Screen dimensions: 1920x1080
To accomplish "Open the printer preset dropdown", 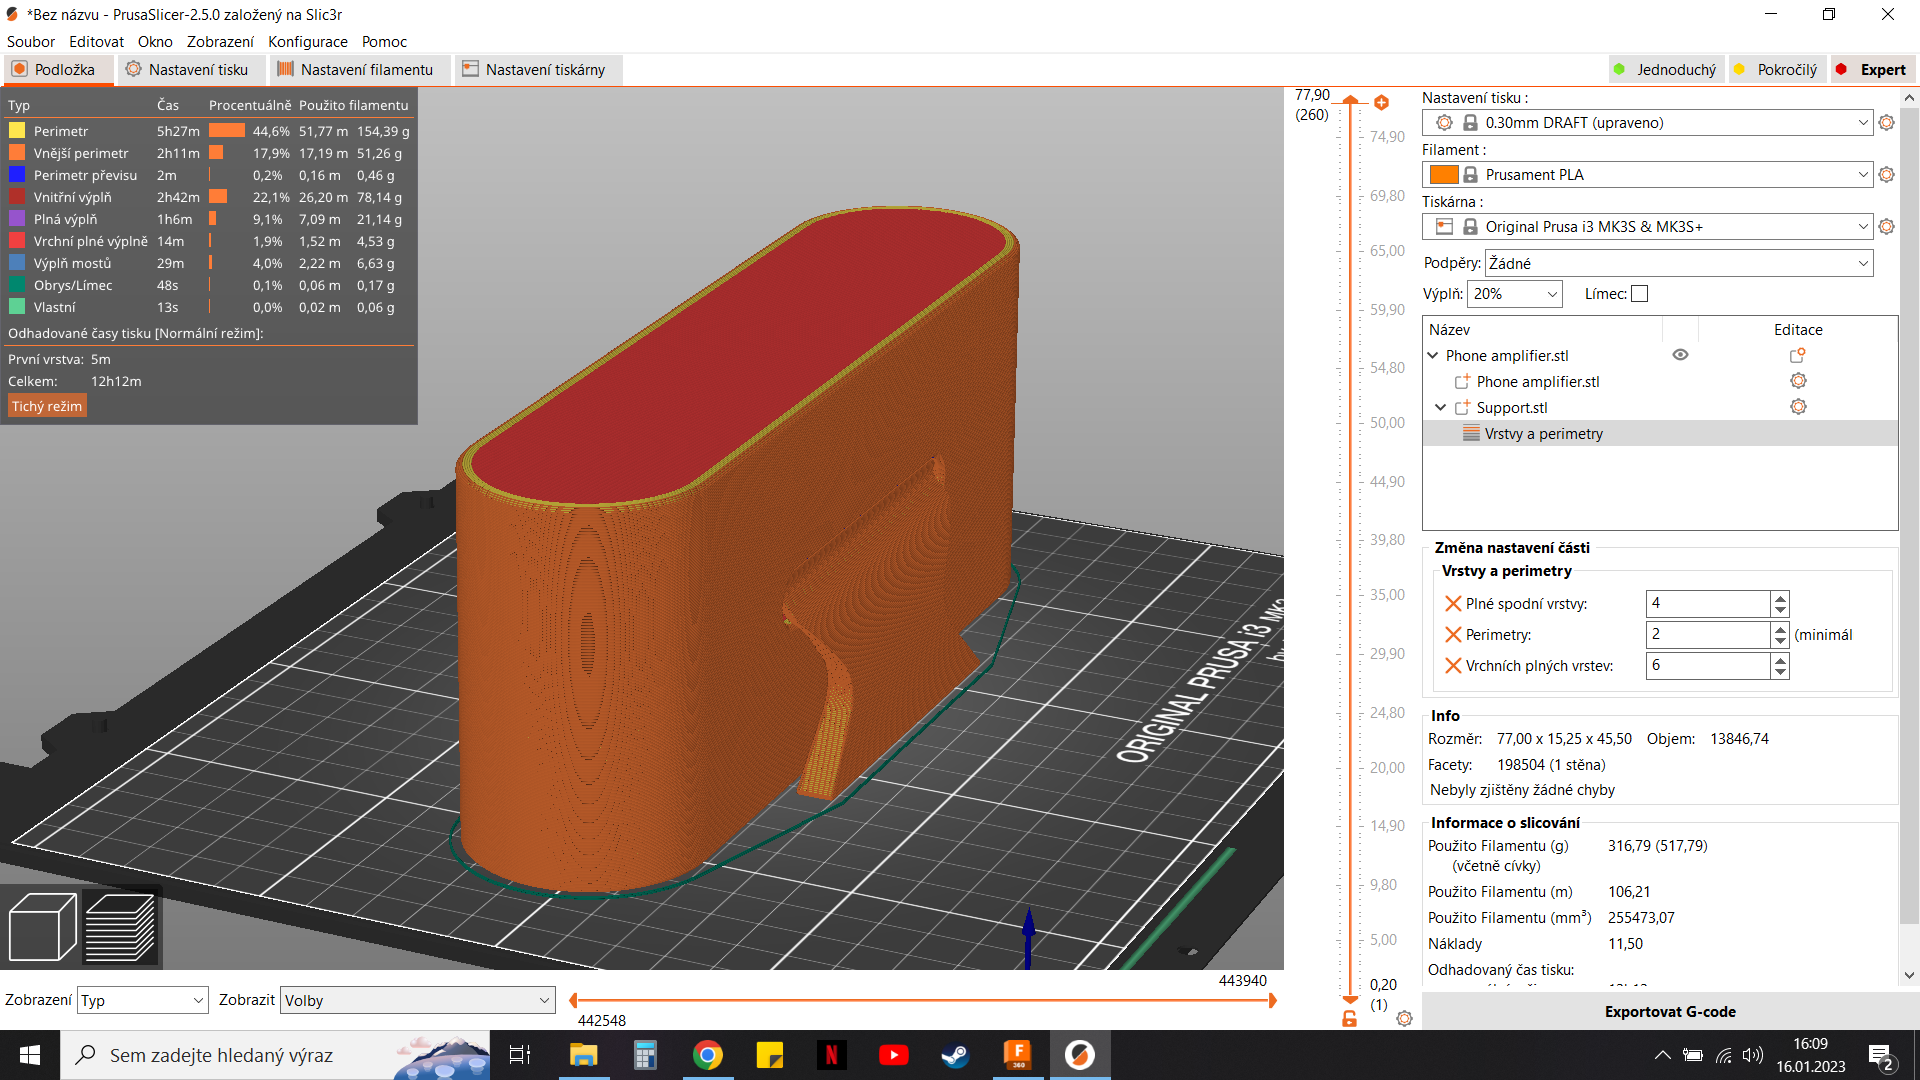I will pos(1647,227).
